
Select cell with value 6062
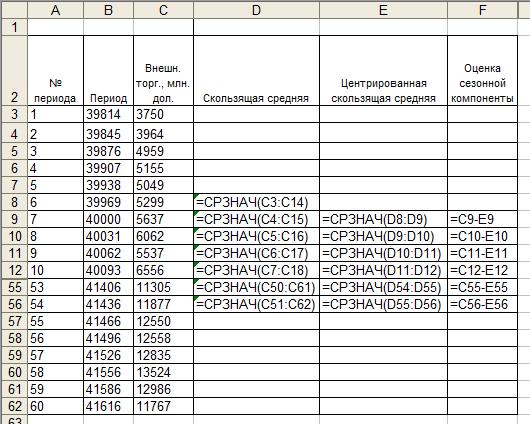(163, 236)
